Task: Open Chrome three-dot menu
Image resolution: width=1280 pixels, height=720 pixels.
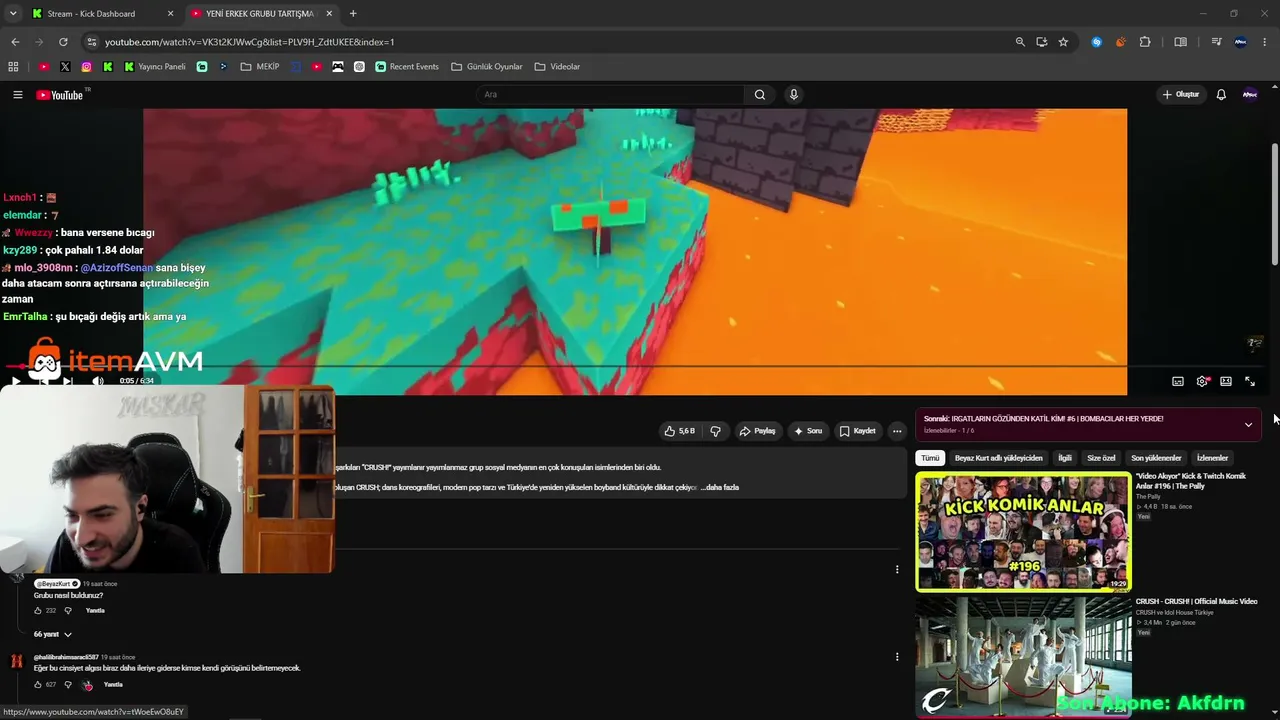Action: (x=1265, y=42)
